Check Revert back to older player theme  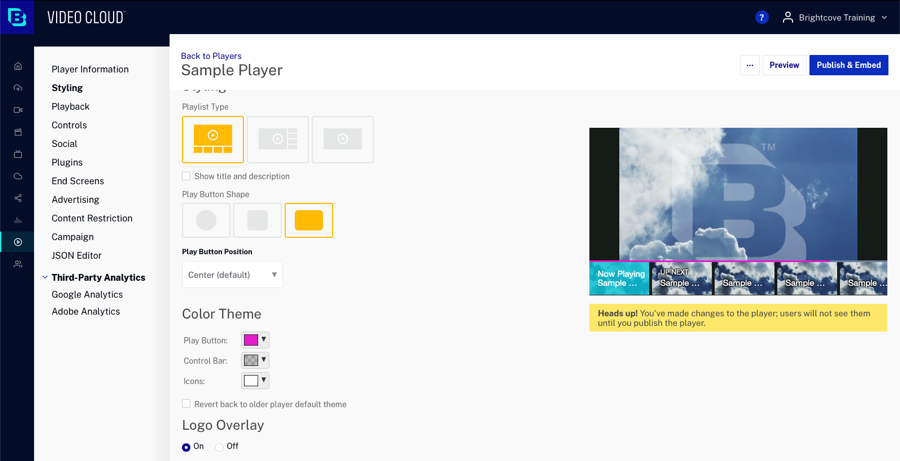(187, 404)
